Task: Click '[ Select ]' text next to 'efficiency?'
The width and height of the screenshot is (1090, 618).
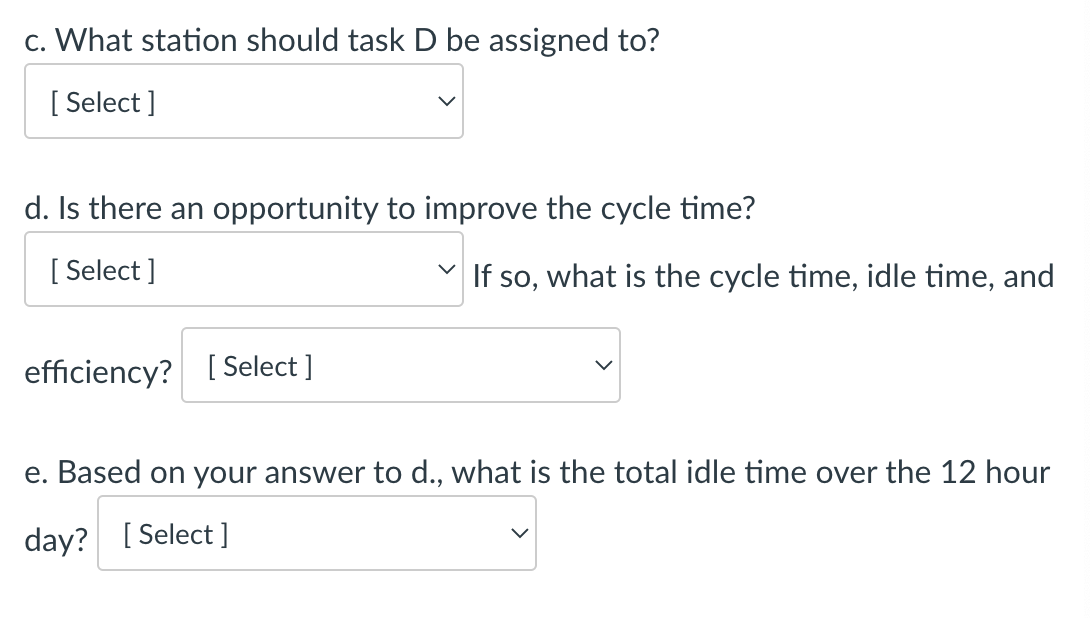Action: (x=260, y=366)
